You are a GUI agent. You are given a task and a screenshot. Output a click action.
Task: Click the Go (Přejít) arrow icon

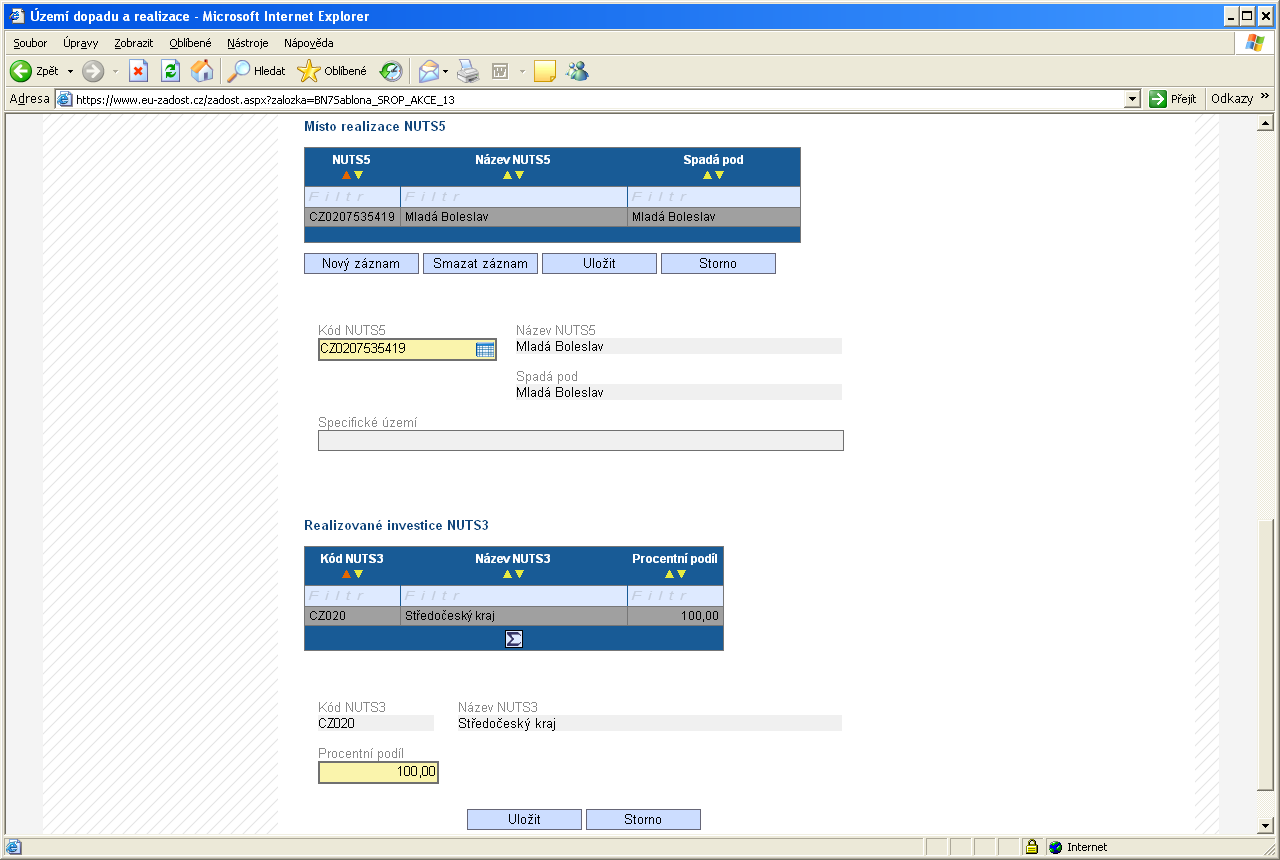1158,99
